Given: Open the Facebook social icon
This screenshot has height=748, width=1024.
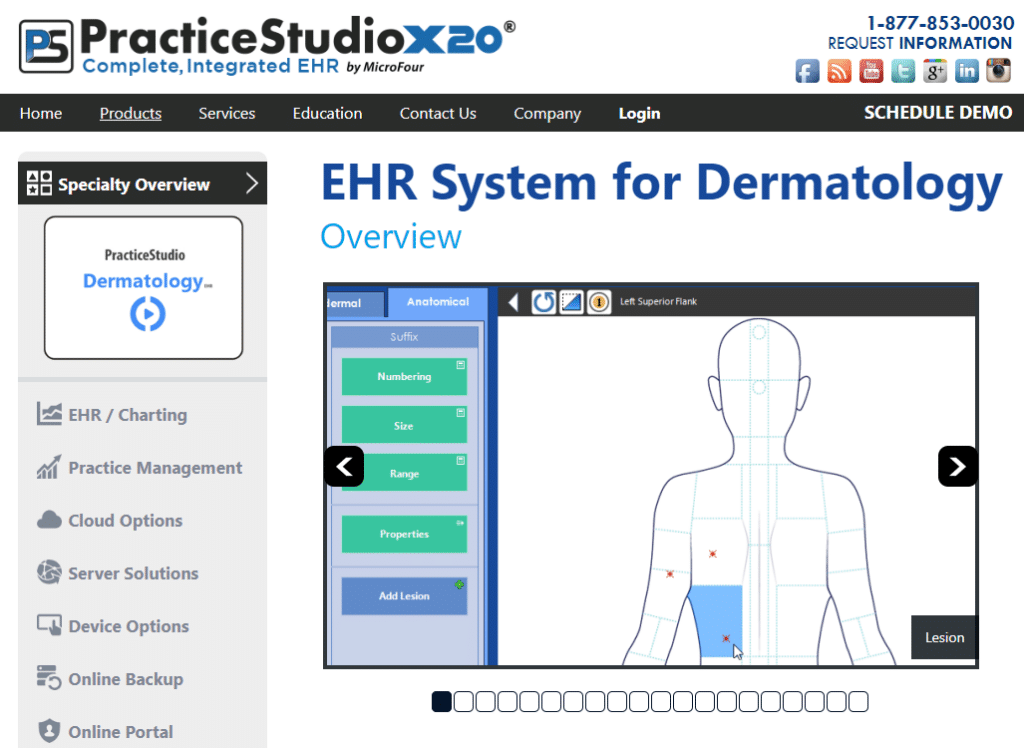Looking at the screenshot, I should [x=807, y=71].
